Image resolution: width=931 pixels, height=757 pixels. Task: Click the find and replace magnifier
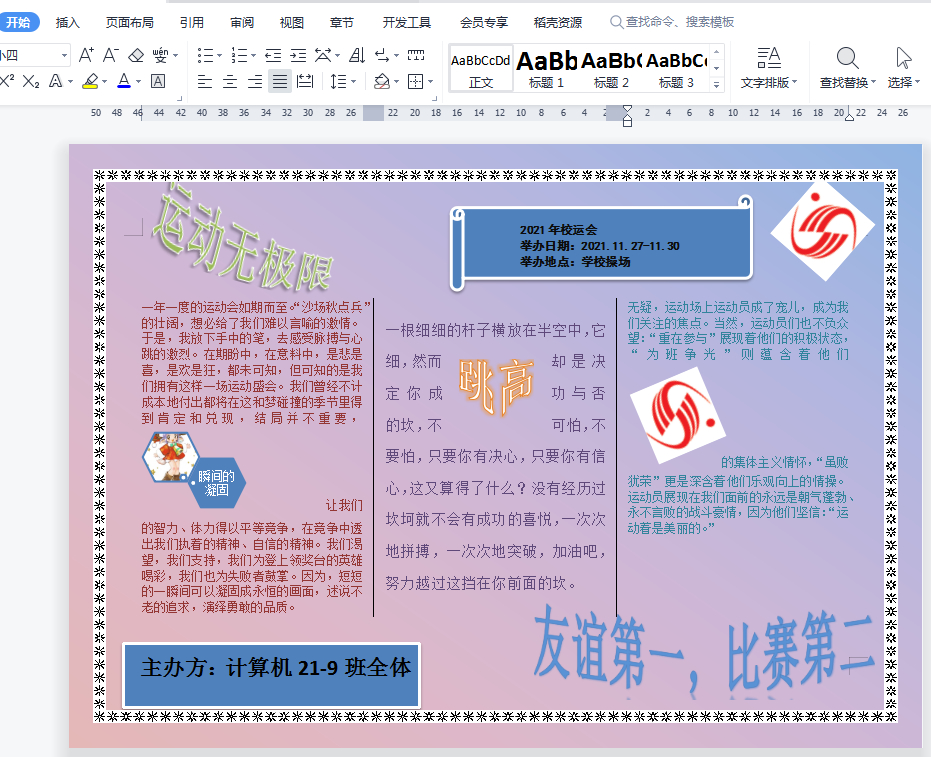pyautogui.click(x=847, y=58)
